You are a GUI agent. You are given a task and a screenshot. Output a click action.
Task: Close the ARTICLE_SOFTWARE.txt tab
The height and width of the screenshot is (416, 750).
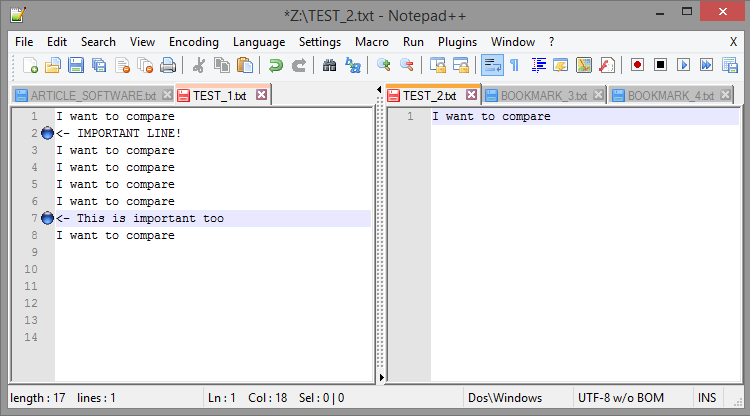click(x=167, y=95)
